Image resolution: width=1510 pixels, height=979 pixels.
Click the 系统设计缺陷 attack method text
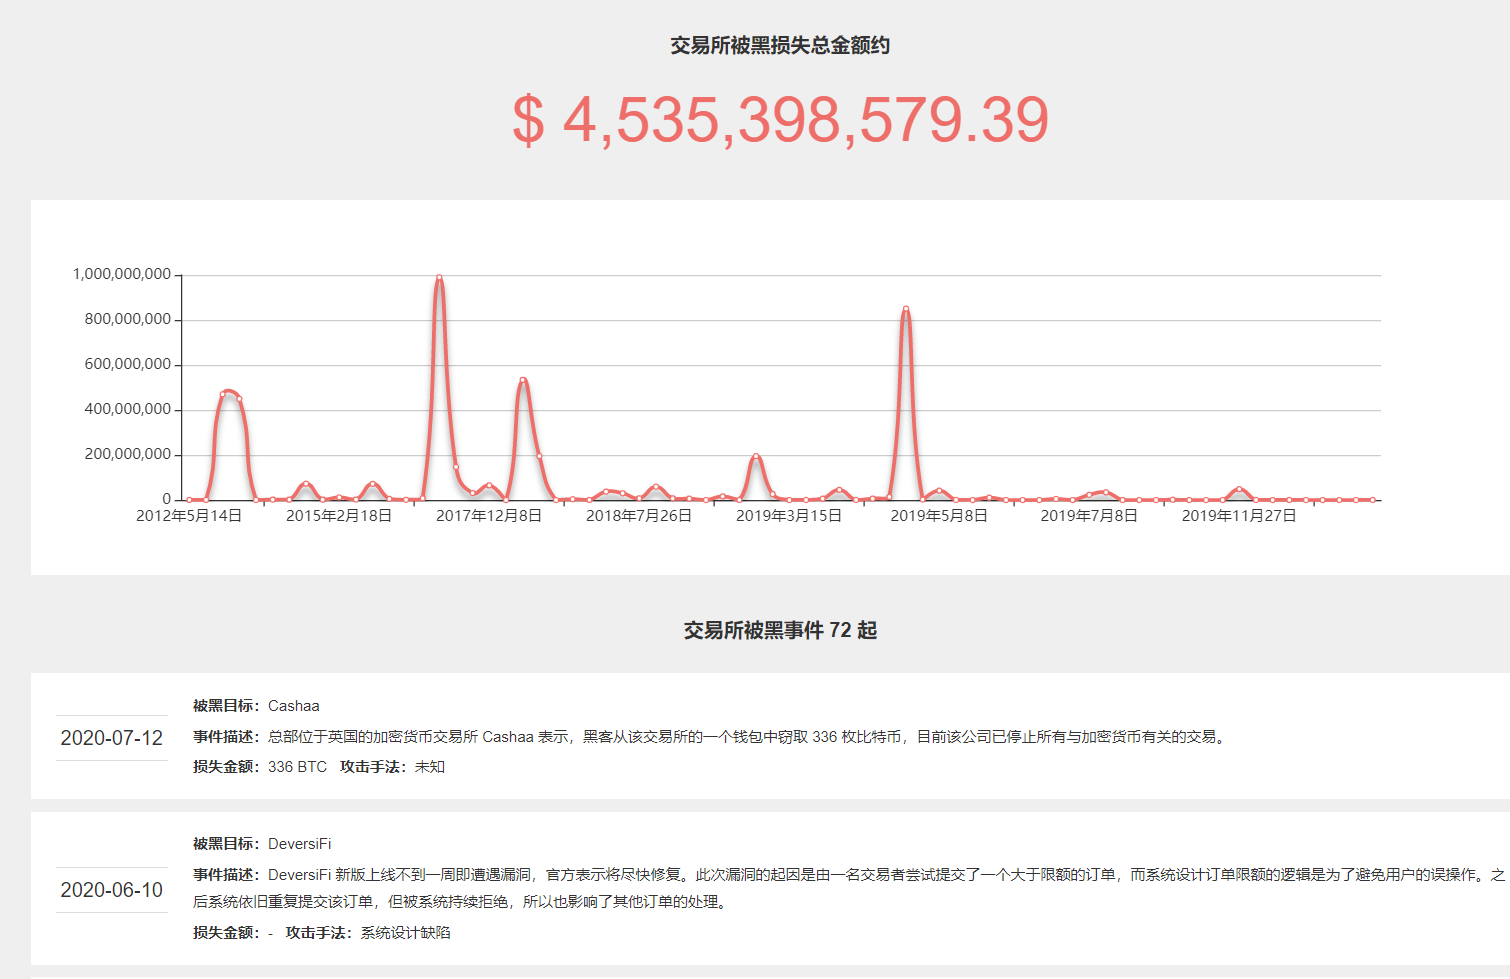407,931
